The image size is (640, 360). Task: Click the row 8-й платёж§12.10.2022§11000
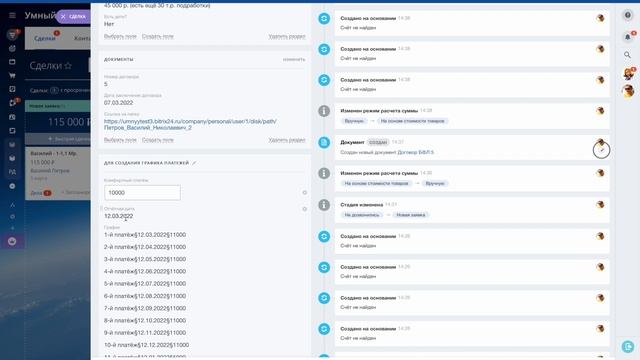pyautogui.click(x=145, y=320)
